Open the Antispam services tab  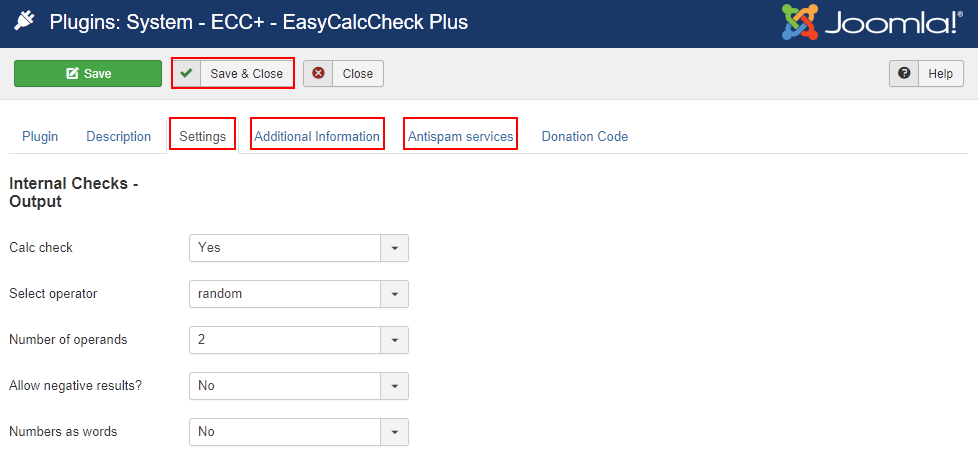460,137
